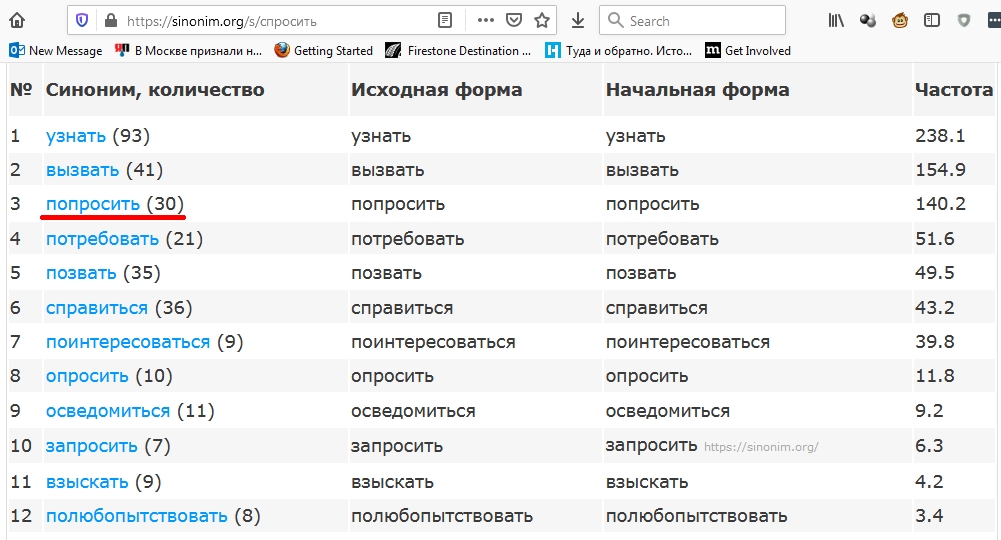This screenshot has height=540, width=1001.
Task: Click frequency value 49.5
Action: 935,273
